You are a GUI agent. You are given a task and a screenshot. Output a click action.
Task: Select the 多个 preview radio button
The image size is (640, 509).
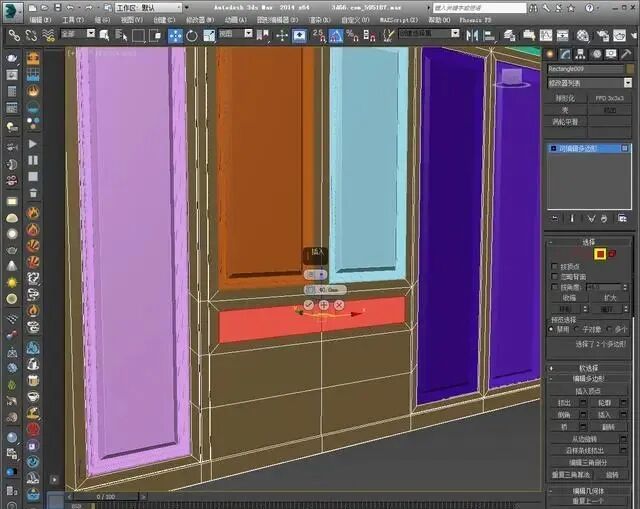coord(609,329)
